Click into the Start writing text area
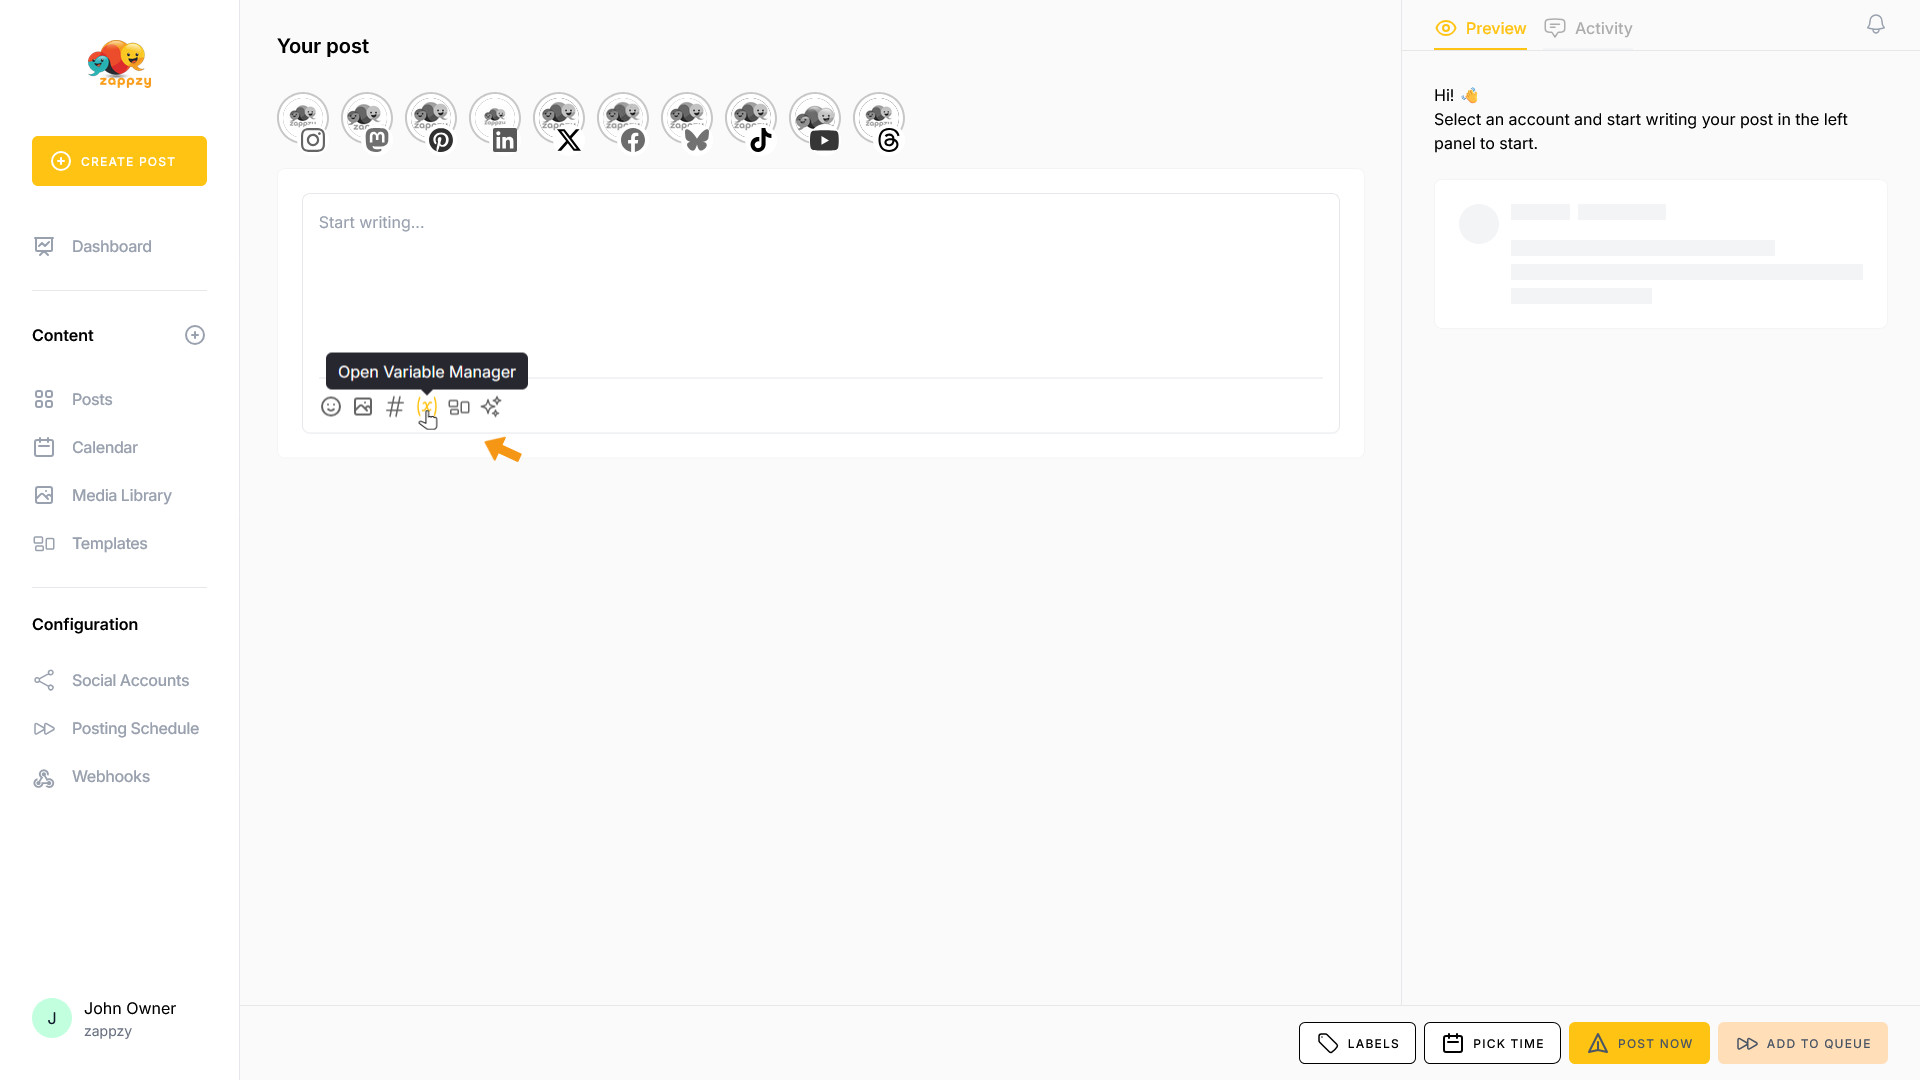Viewport: 1920px width, 1080px height. (x=820, y=285)
